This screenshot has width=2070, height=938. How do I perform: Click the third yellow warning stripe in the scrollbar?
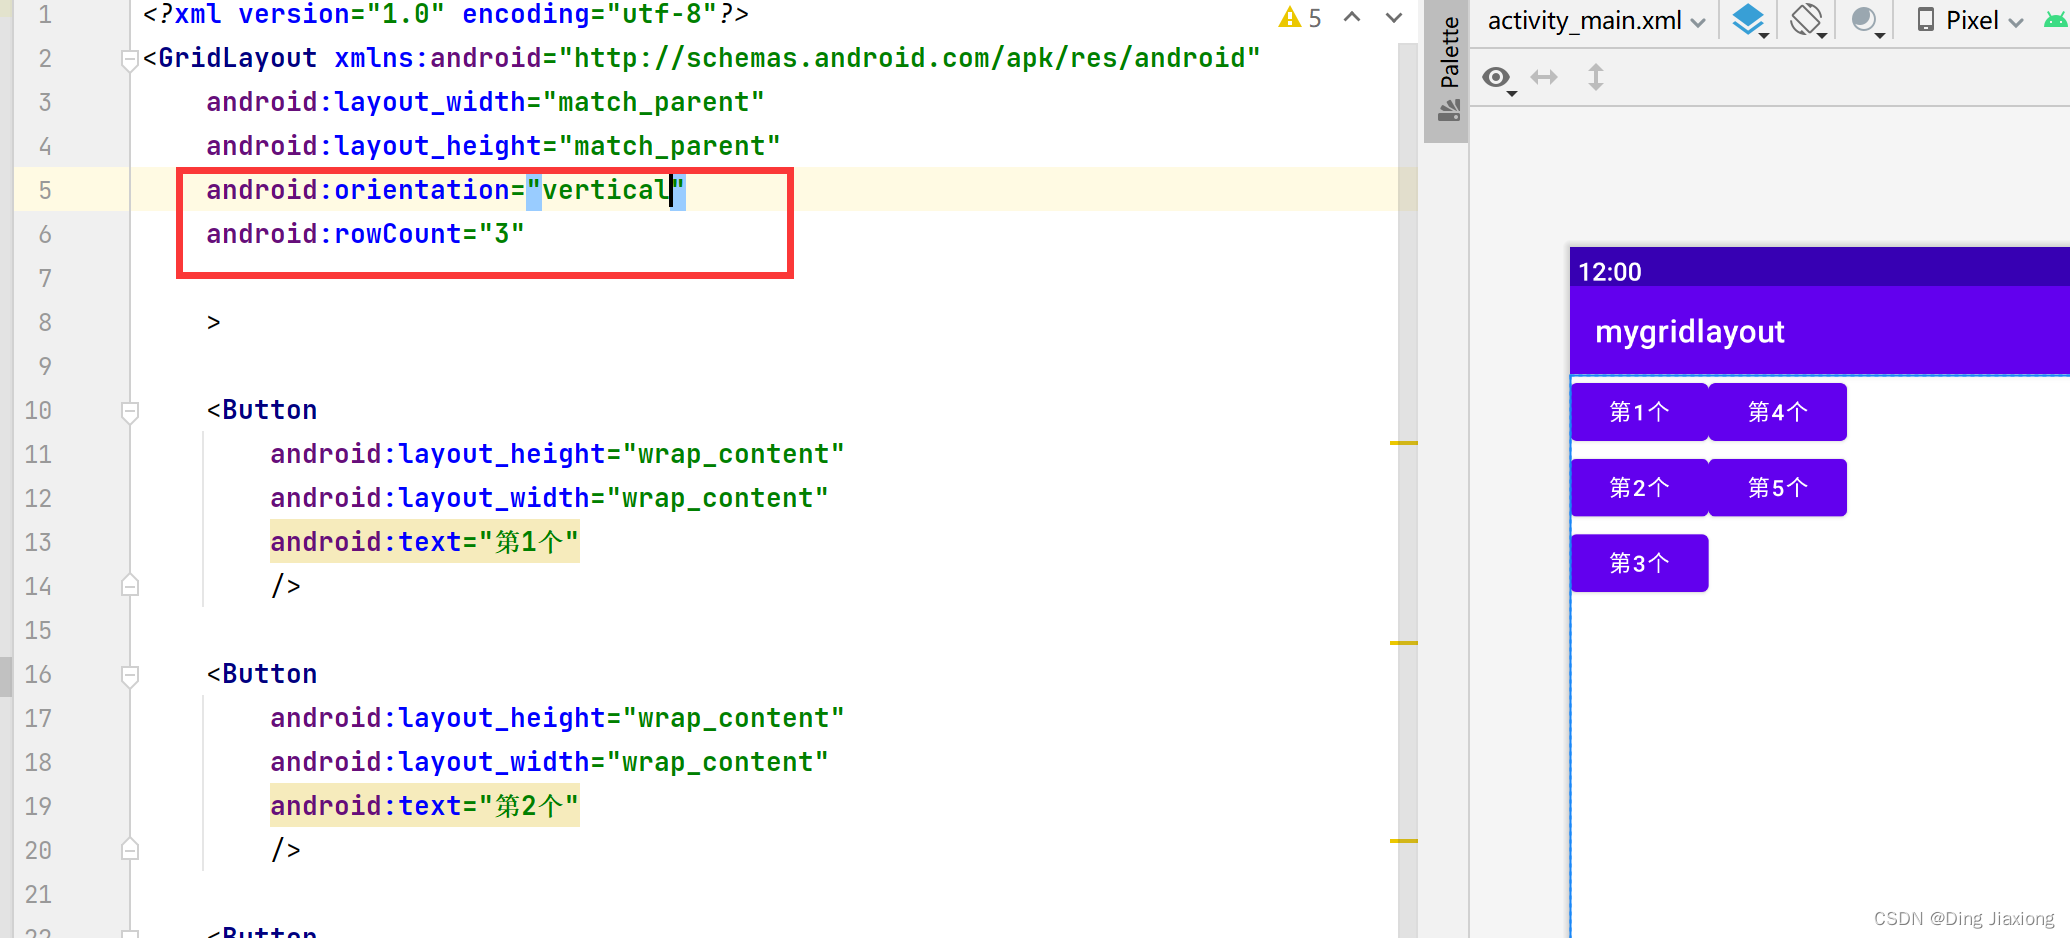click(x=1403, y=841)
